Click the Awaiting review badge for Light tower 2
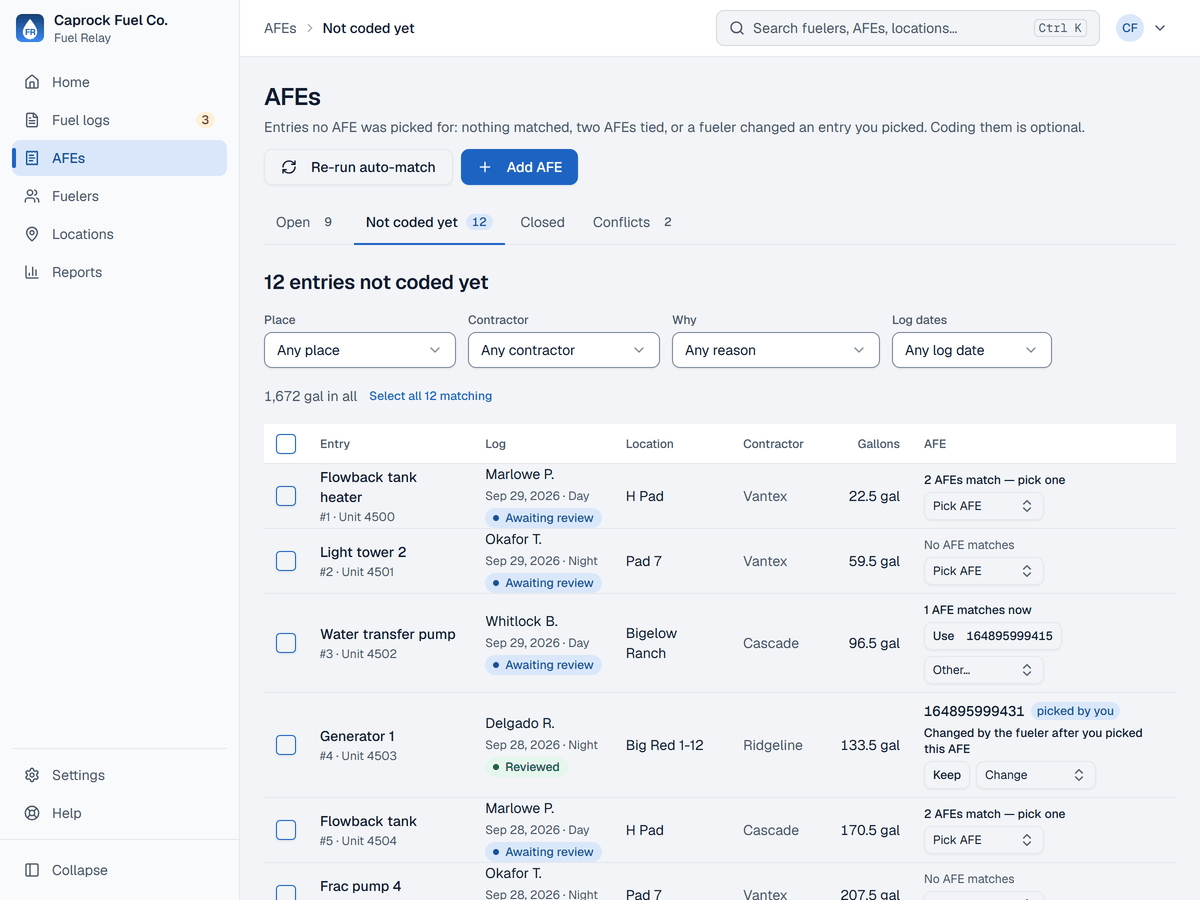Viewport: 1200px width, 900px height. tap(543, 583)
